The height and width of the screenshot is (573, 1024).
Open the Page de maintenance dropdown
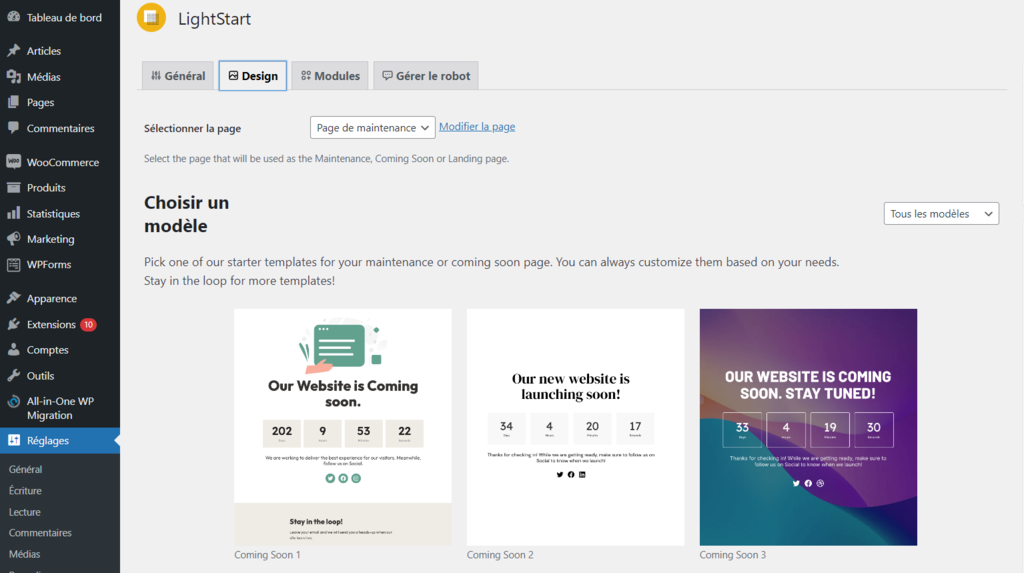[372, 127]
